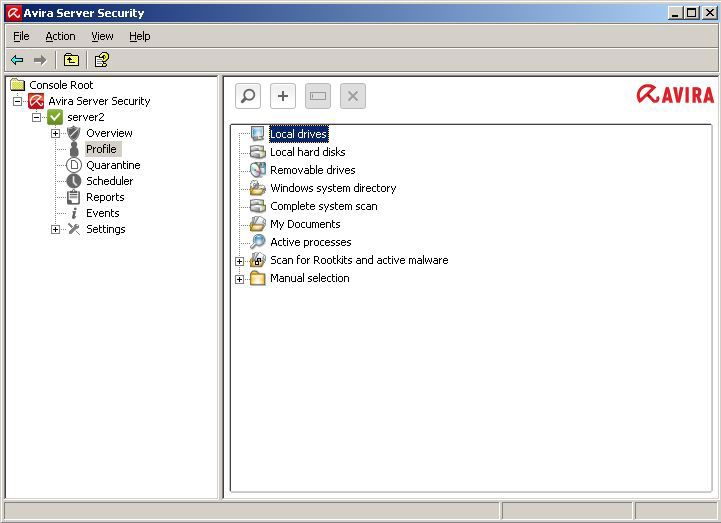The width and height of the screenshot is (721, 523).
Task: Click the Overview shield icon
Action: pos(74,133)
